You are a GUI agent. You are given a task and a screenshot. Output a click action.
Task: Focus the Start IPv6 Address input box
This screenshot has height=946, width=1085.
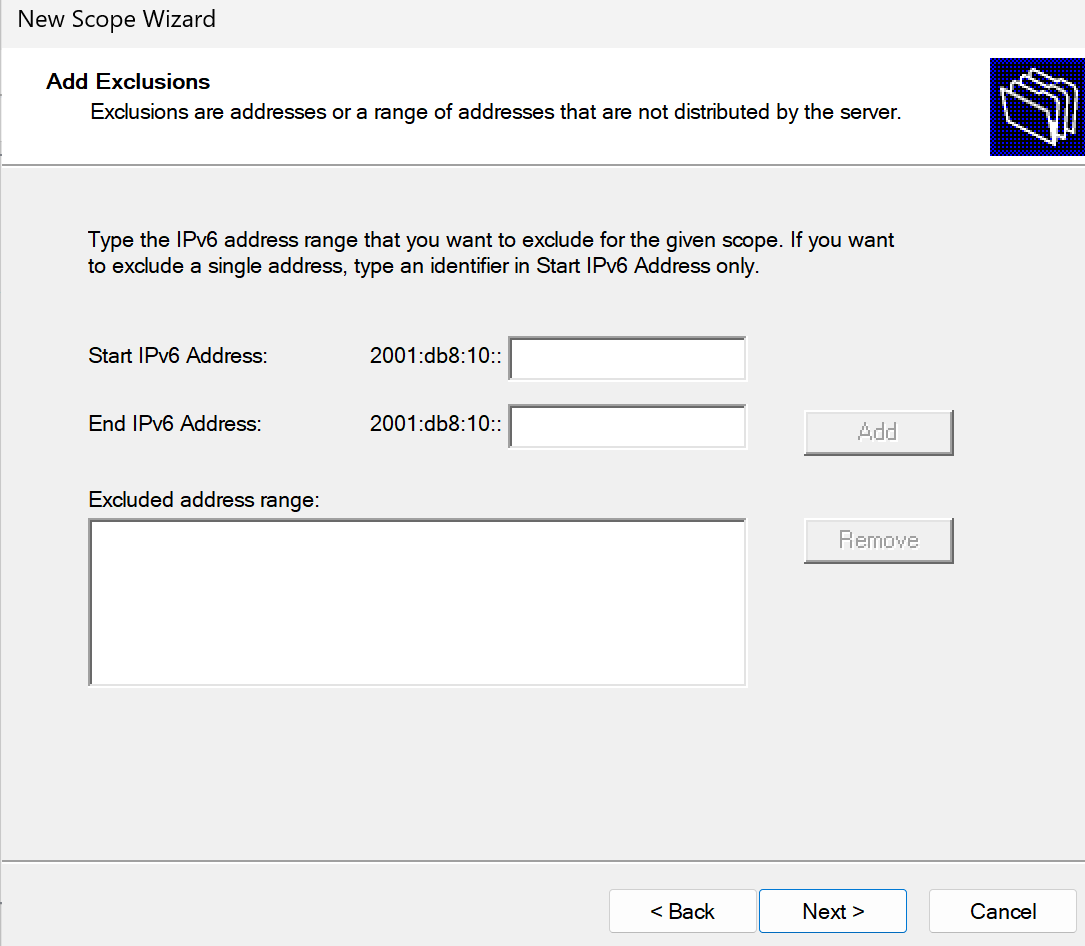point(627,358)
